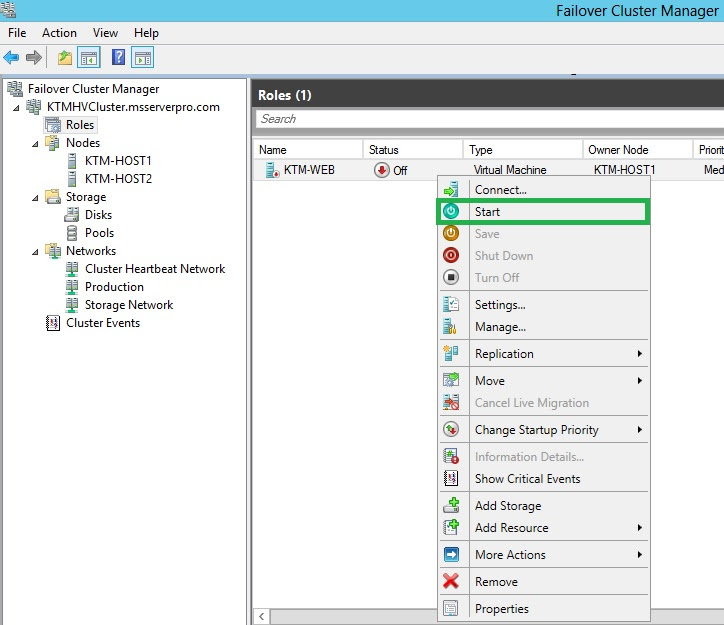Sort by the Status column header
Viewport: 724px width, 625px height.
pos(413,150)
